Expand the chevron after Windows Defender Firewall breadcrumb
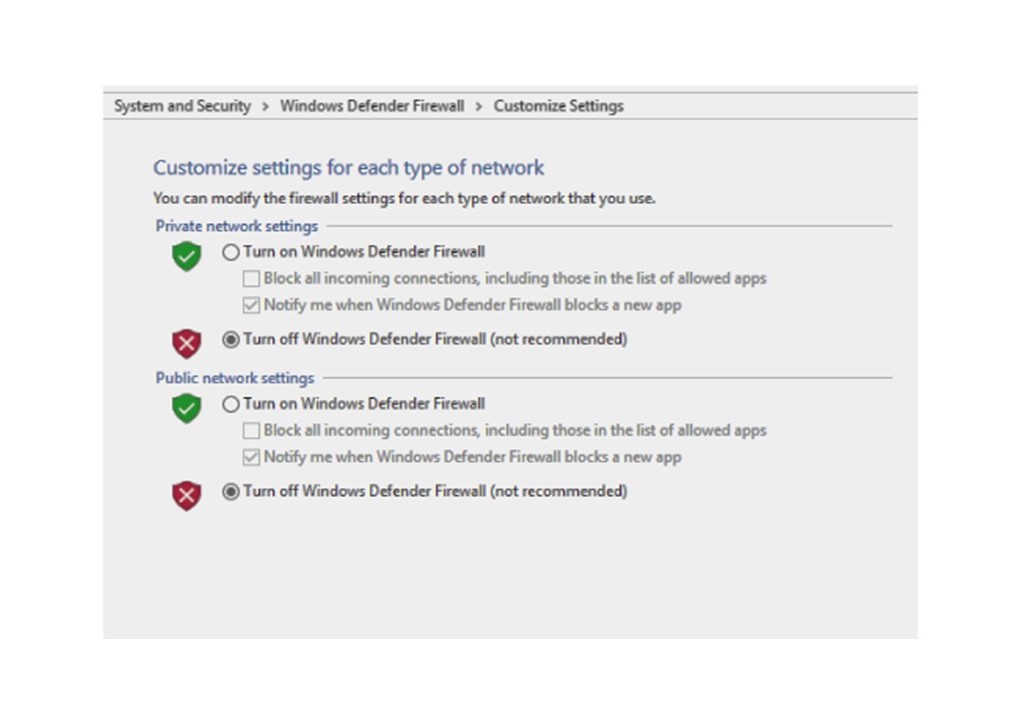This screenshot has height=719, width=1024. click(479, 106)
